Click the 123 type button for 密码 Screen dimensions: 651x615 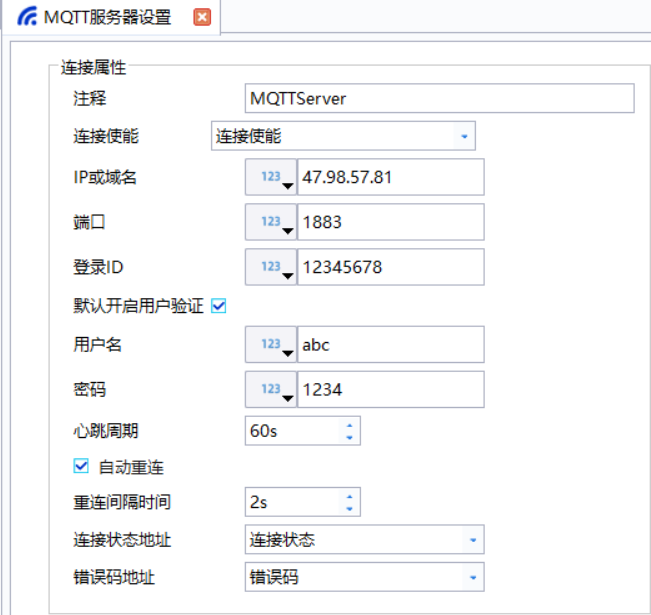pos(271,389)
